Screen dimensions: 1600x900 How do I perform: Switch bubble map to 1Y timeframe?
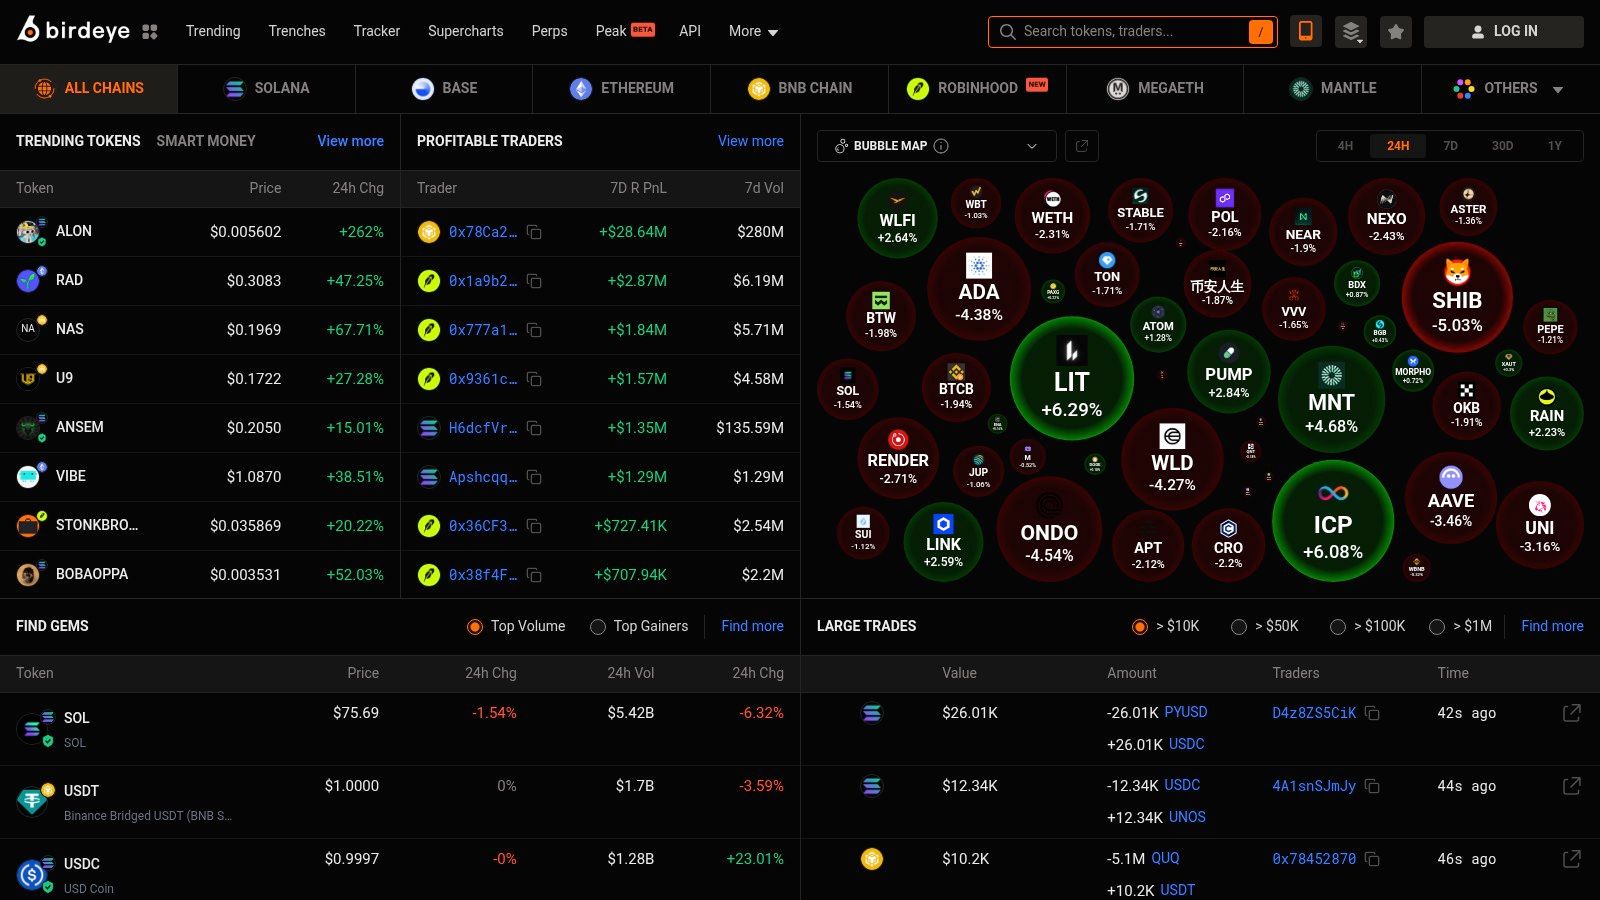tap(1555, 146)
